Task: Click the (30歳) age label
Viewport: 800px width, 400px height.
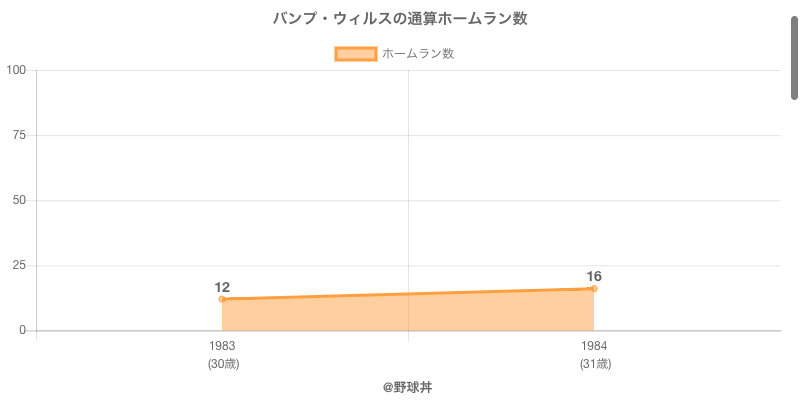Action: click(x=222, y=364)
